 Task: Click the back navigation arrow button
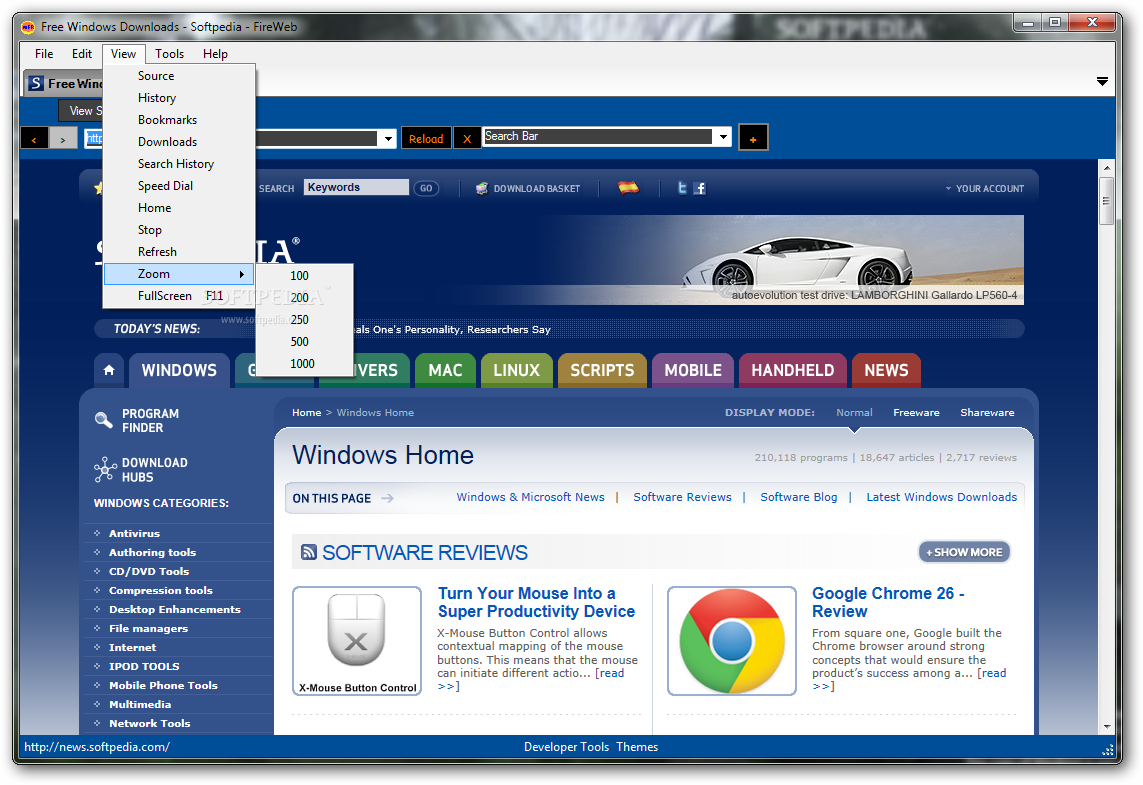pos(34,138)
